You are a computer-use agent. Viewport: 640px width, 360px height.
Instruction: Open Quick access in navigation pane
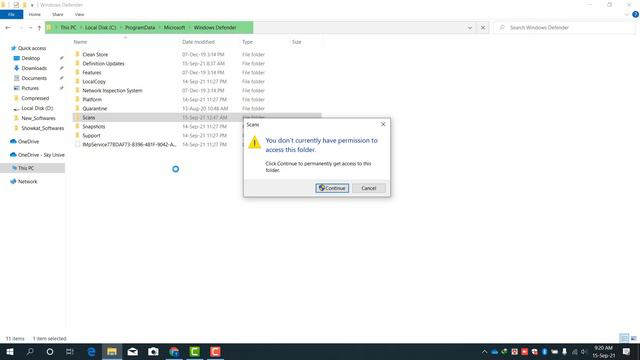pyautogui.click(x=32, y=48)
